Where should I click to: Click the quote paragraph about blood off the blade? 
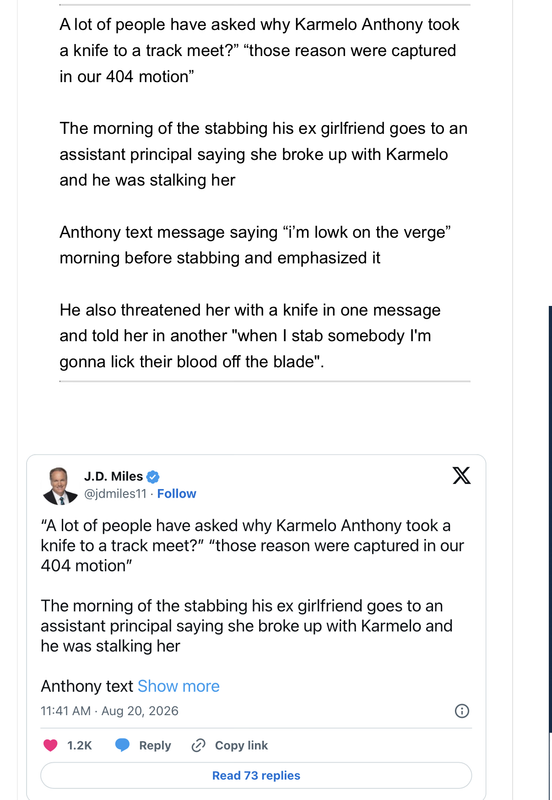point(250,336)
